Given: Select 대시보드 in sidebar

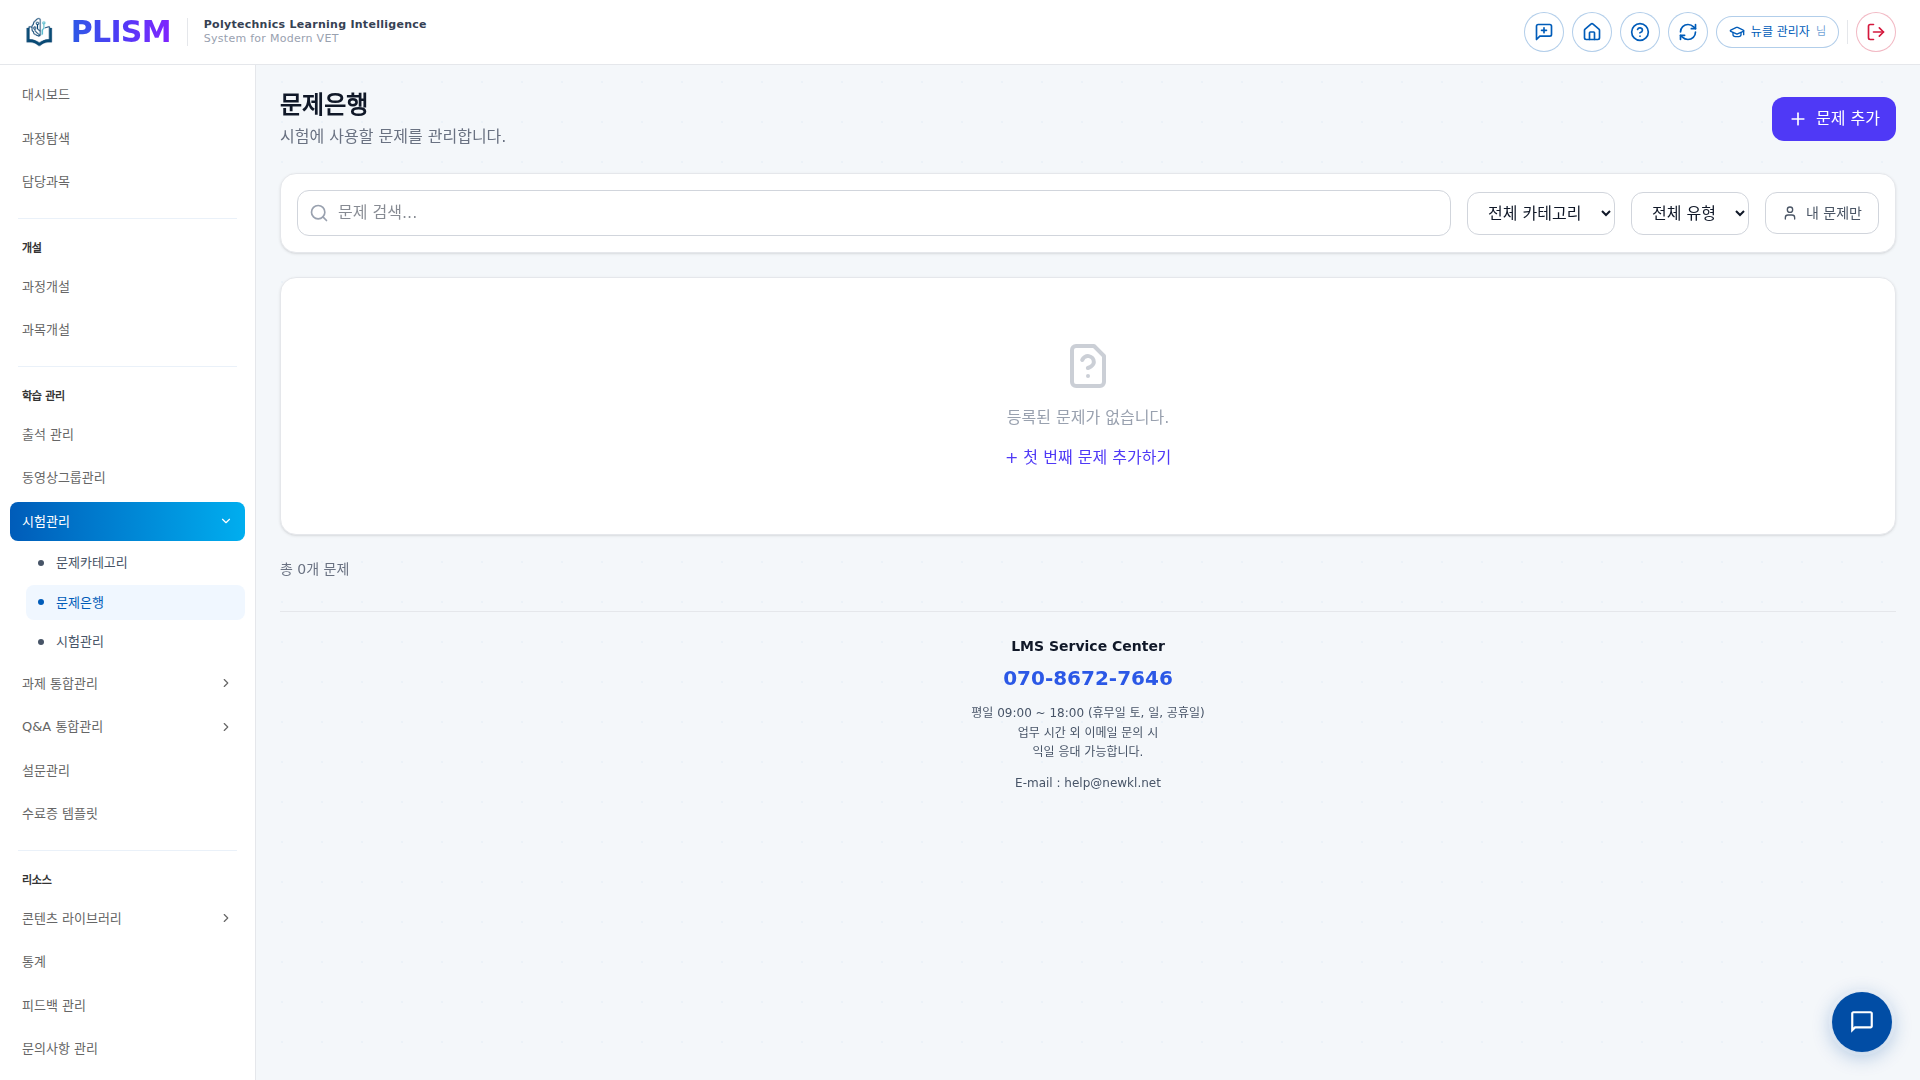Looking at the screenshot, I should (46, 94).
